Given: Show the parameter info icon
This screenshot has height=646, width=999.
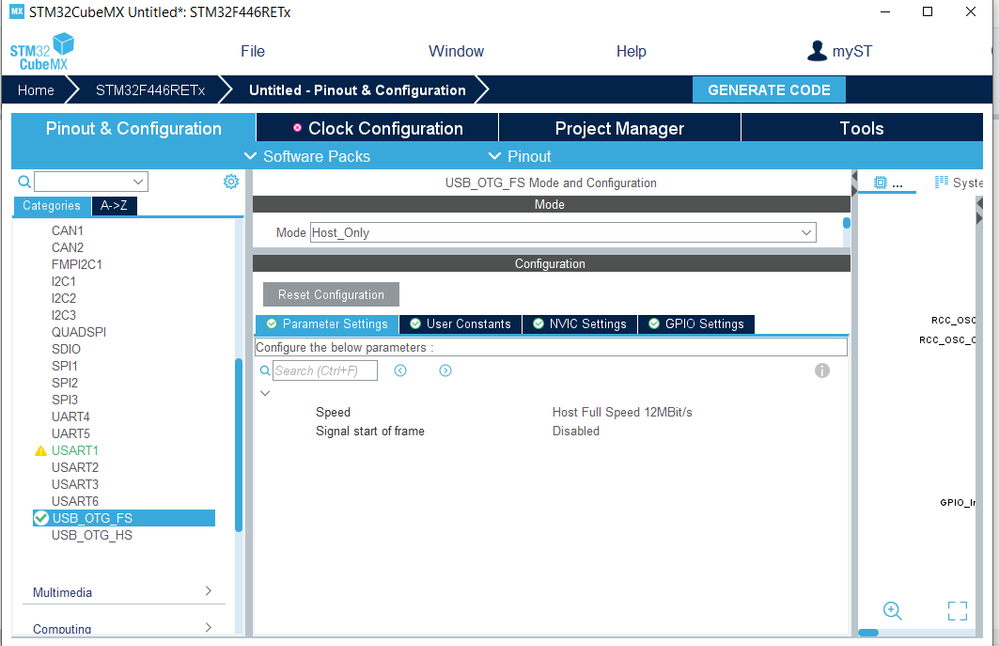Looking at the screenshot, I should point(822,371).
